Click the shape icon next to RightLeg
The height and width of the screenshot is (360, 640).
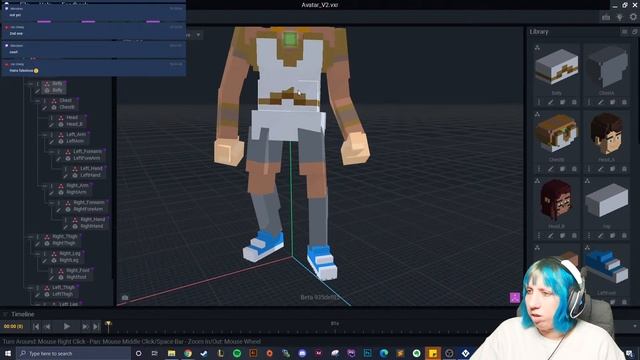(x=54, y=260)
